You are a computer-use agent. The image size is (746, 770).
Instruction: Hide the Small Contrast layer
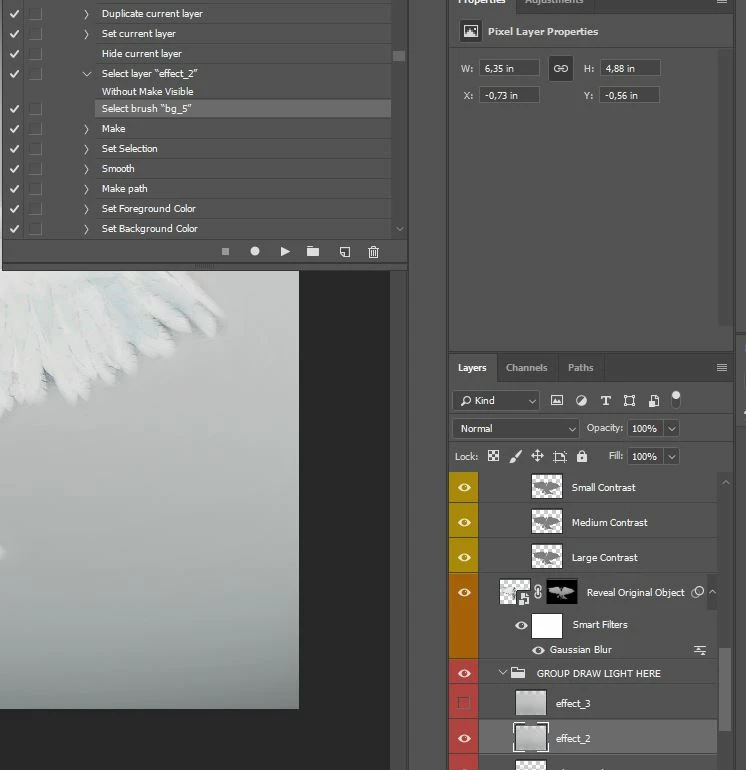pos(464,488)
